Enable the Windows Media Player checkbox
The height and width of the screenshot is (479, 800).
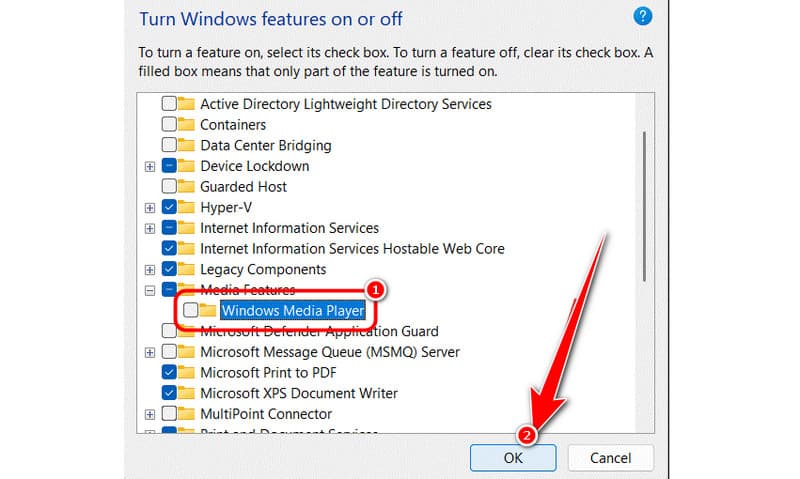click(x=190, y=310)
